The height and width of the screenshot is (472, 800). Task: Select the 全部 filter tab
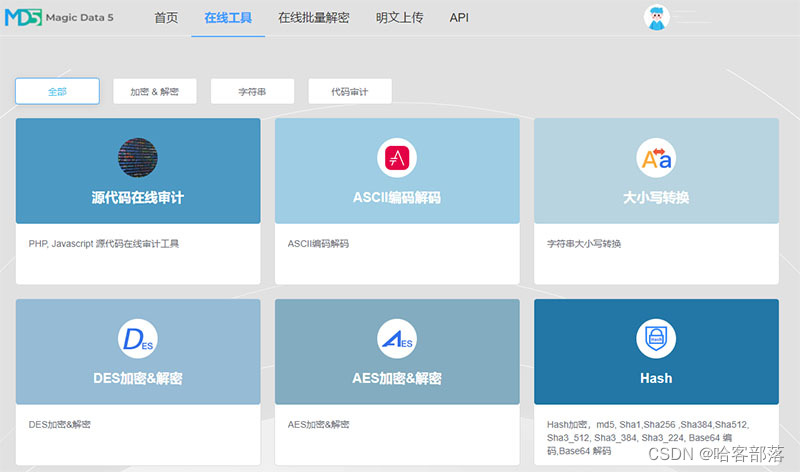pyautogui.click(x=57, y=91)
